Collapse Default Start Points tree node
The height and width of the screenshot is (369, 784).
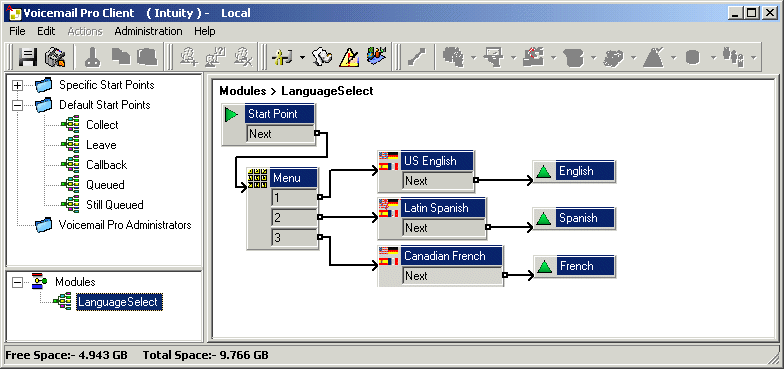pos(18,106)
